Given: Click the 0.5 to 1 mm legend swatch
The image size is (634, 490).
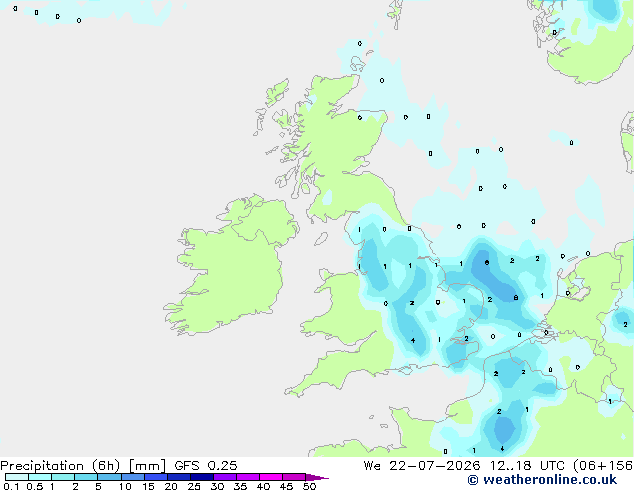Looking at the screenshot, I should click(40, 477).
